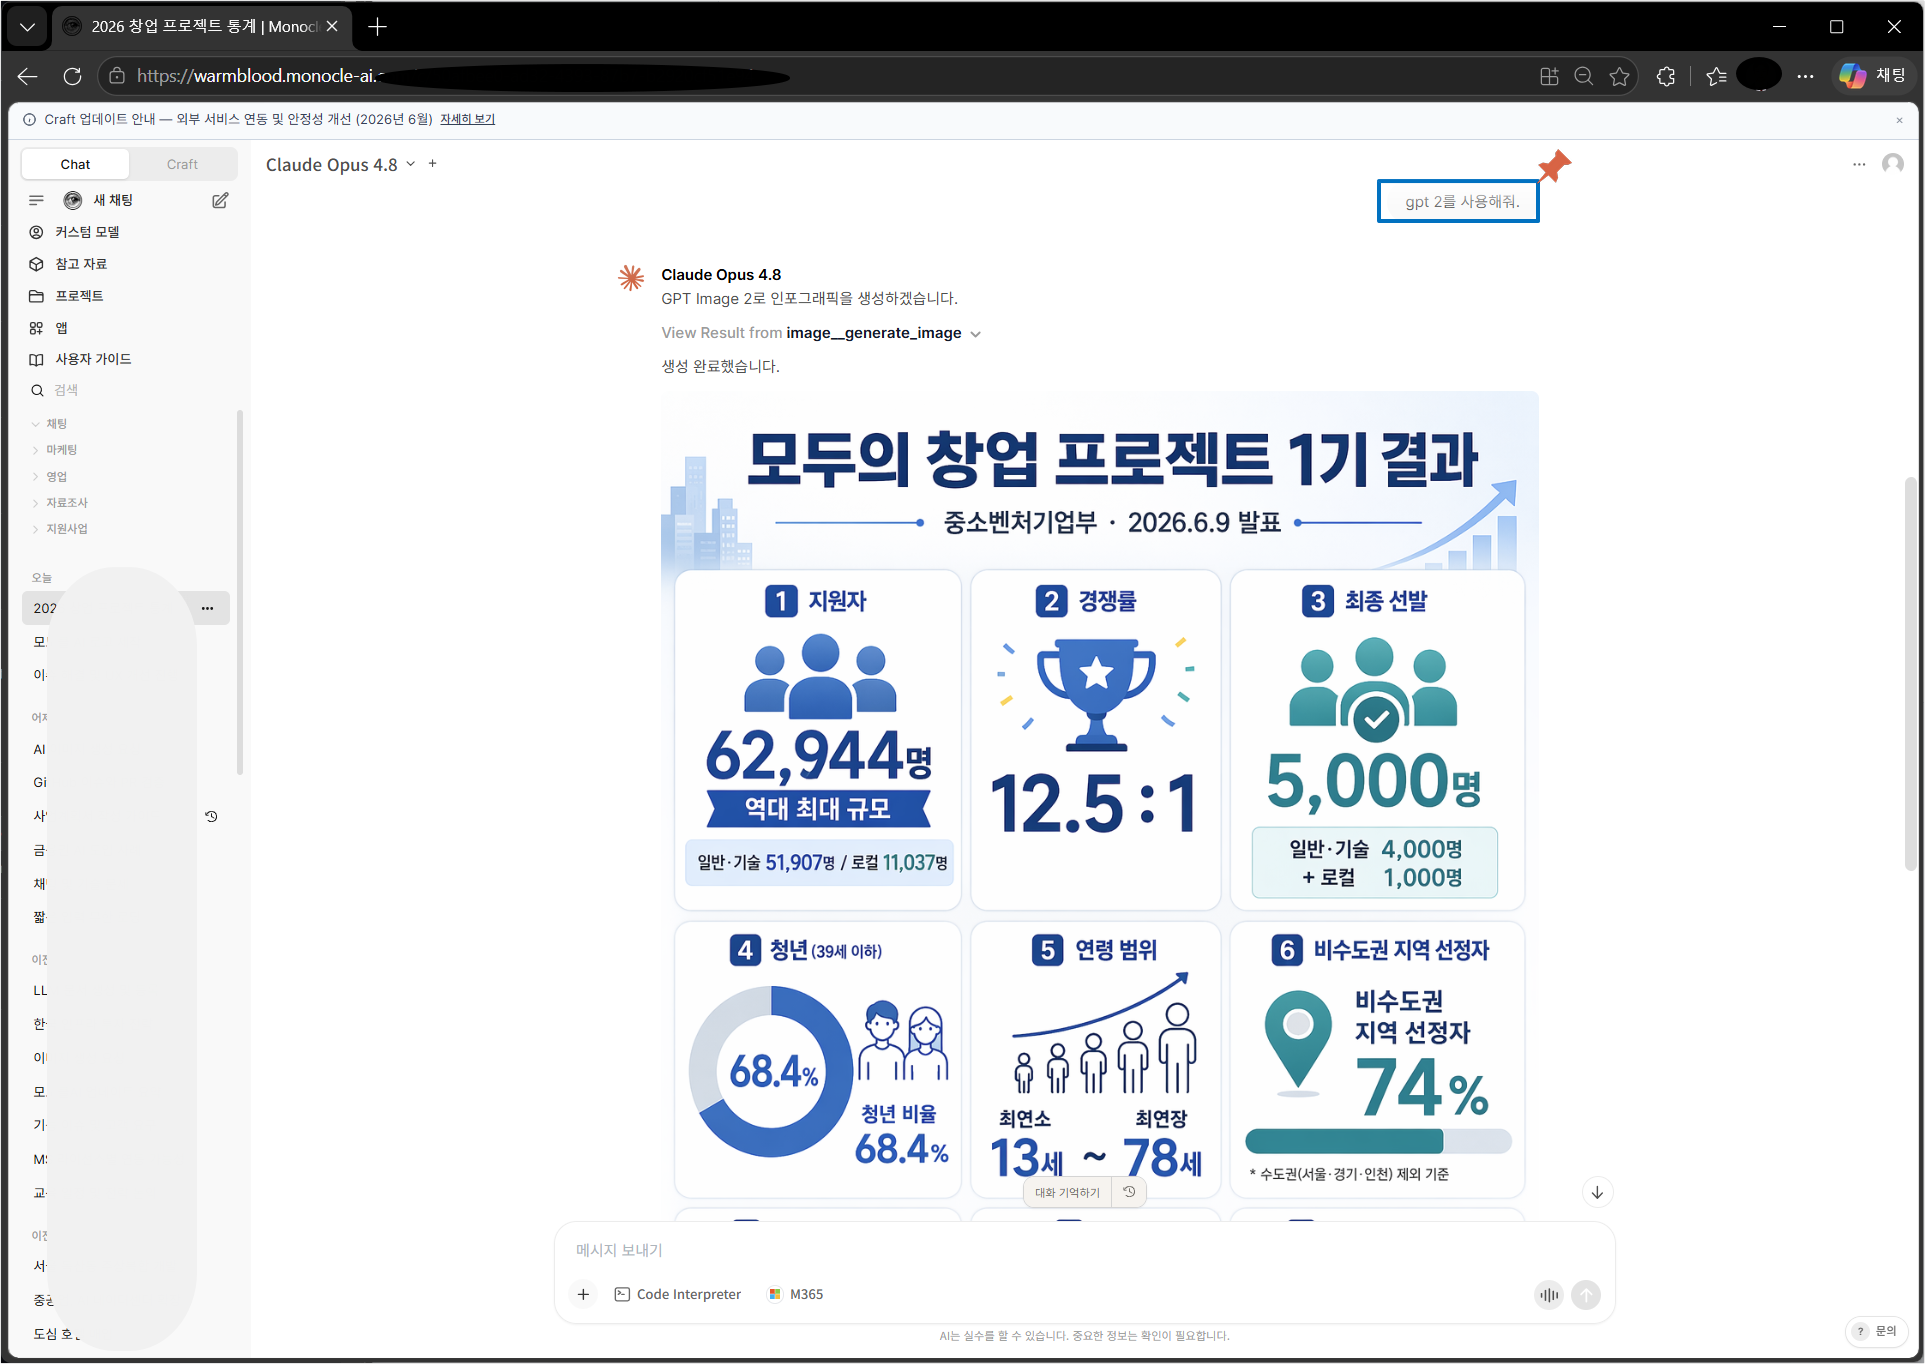Screen dimensions: 1925x1364
Task: Click the 대화 기억하기 button
Action: [x=1067, y=1192]
